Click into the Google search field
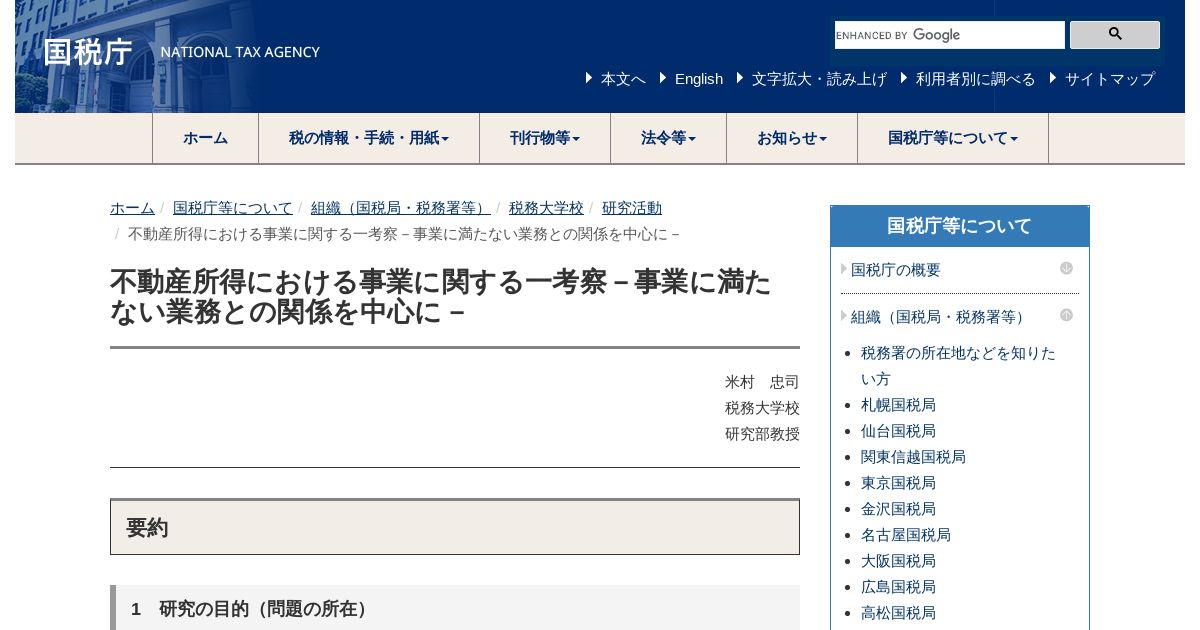Image resolution: width=1200 pixels, height=630 pixels. pos(950,35)
